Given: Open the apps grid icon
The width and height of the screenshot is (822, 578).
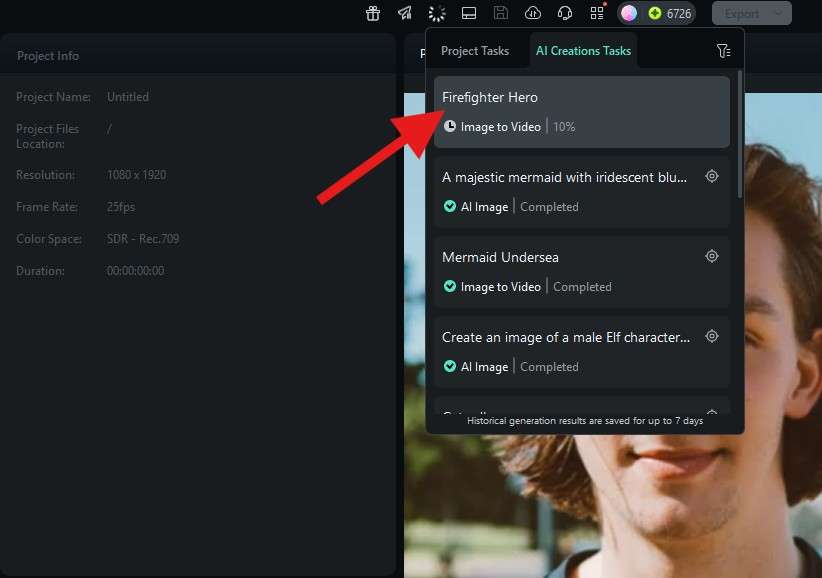Looking at the screenshot, I should (597, 13).
